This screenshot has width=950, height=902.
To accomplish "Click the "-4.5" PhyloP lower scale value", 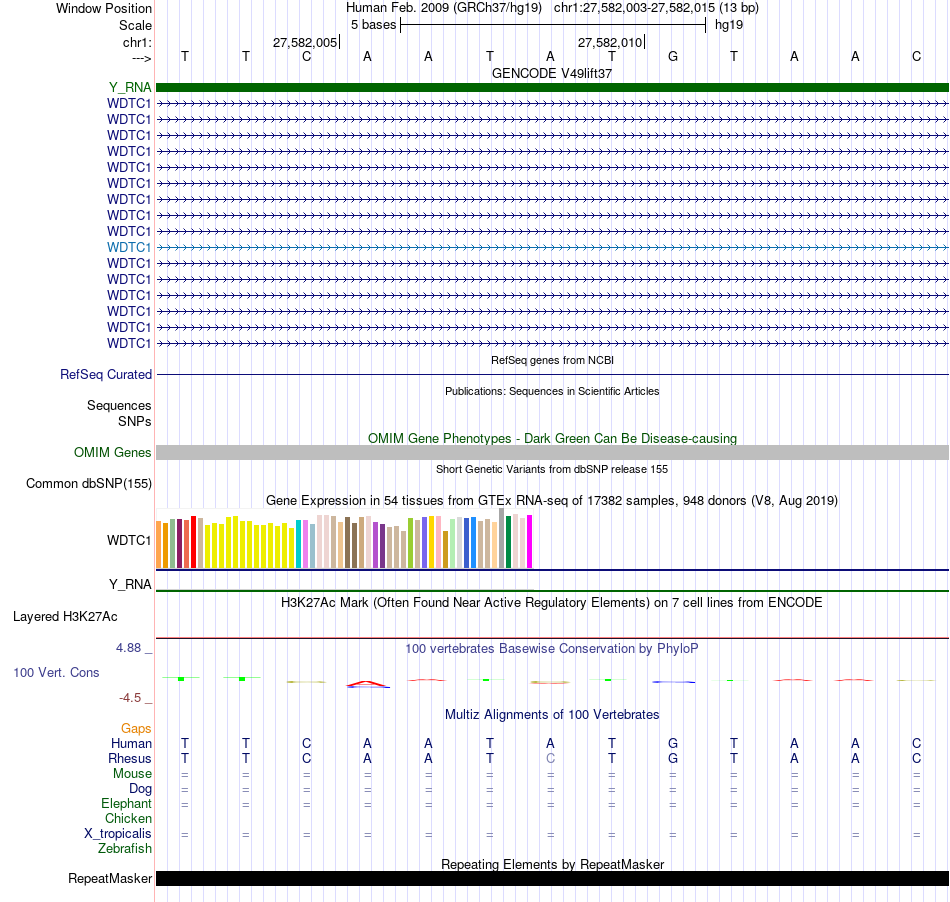I will [x=130, y=698].
